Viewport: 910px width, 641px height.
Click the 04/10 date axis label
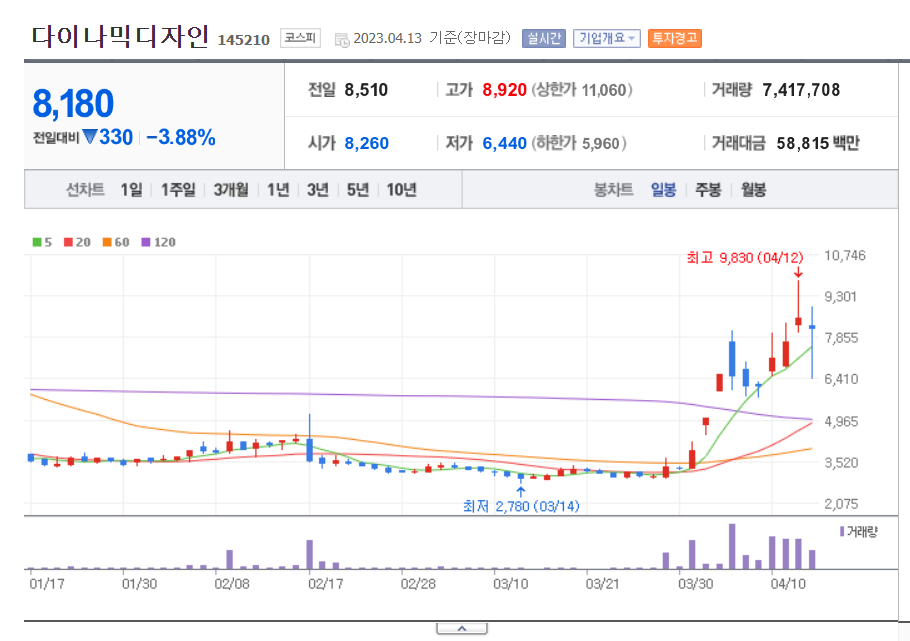(x=788, y=584)
